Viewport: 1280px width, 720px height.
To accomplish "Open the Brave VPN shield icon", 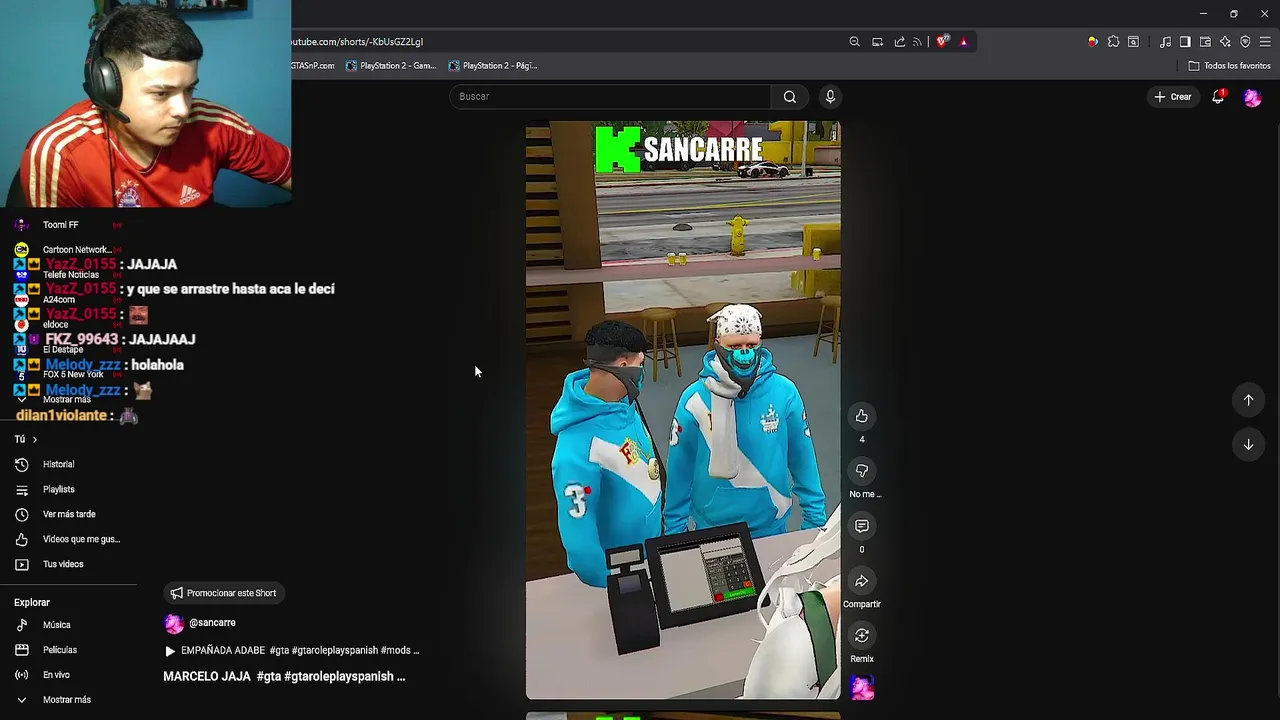I will (1245, 42).
